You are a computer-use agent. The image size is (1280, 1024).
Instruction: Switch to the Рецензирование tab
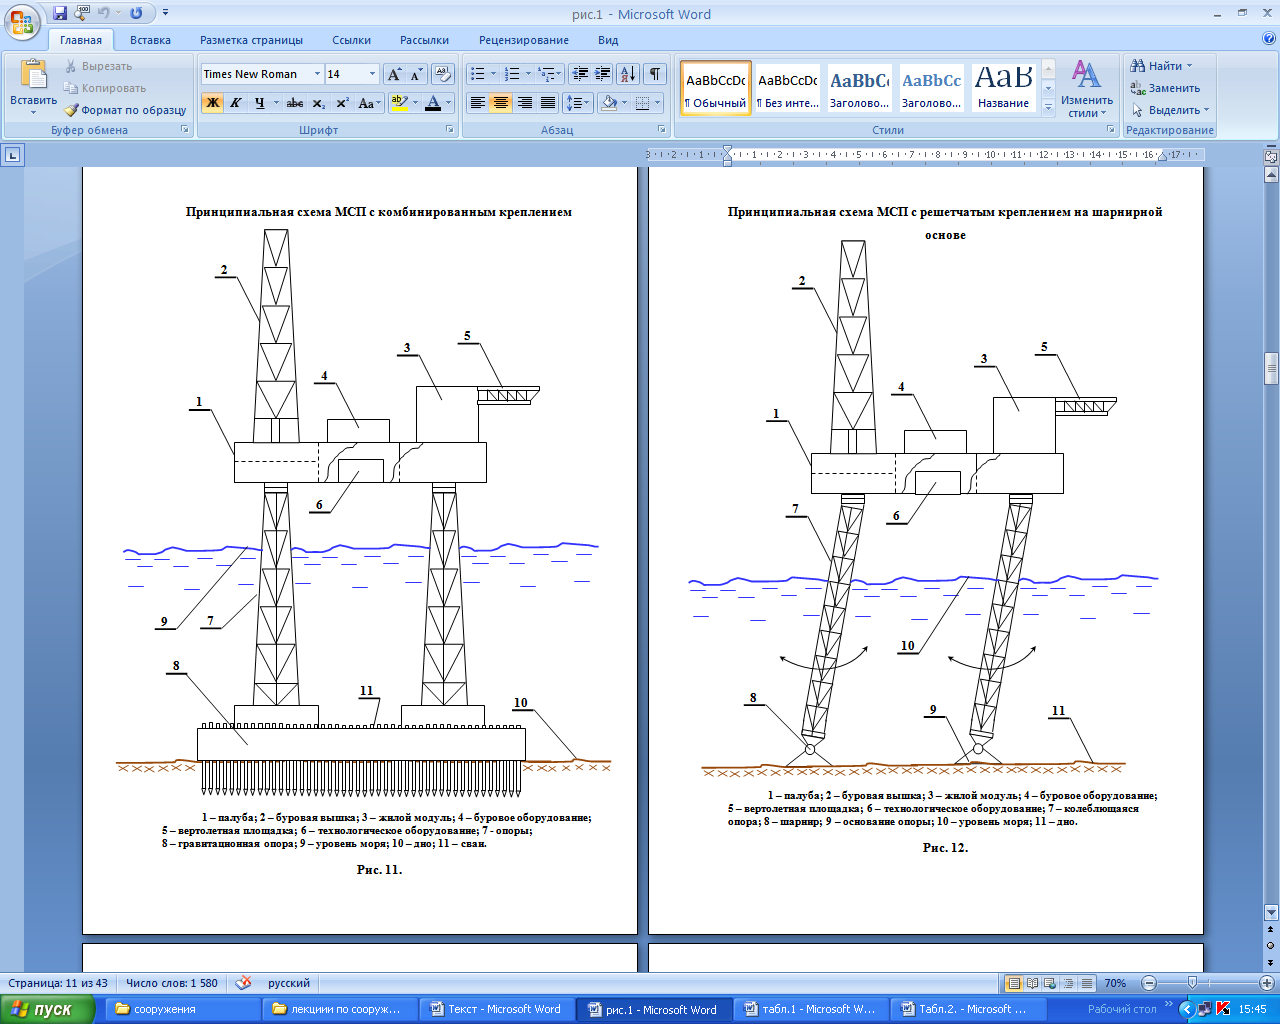523,40
